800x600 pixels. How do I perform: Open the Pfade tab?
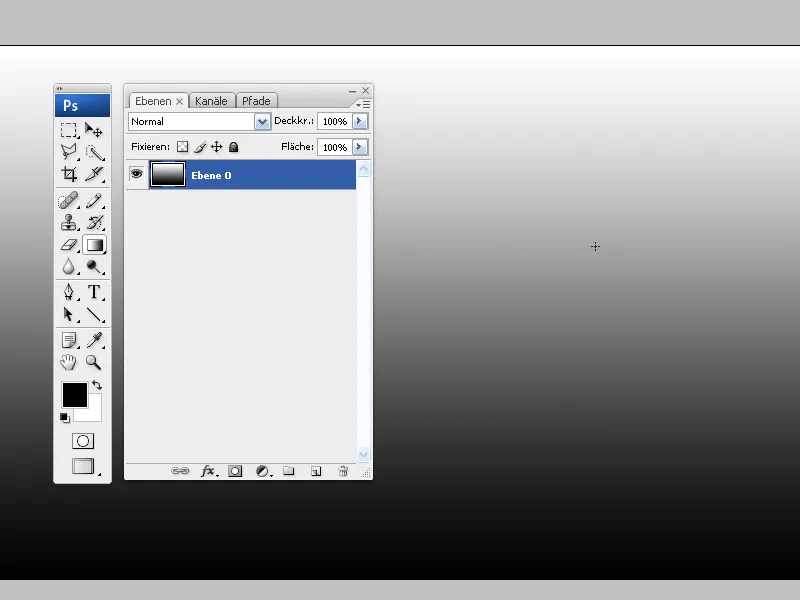click(x=256, y=100)
